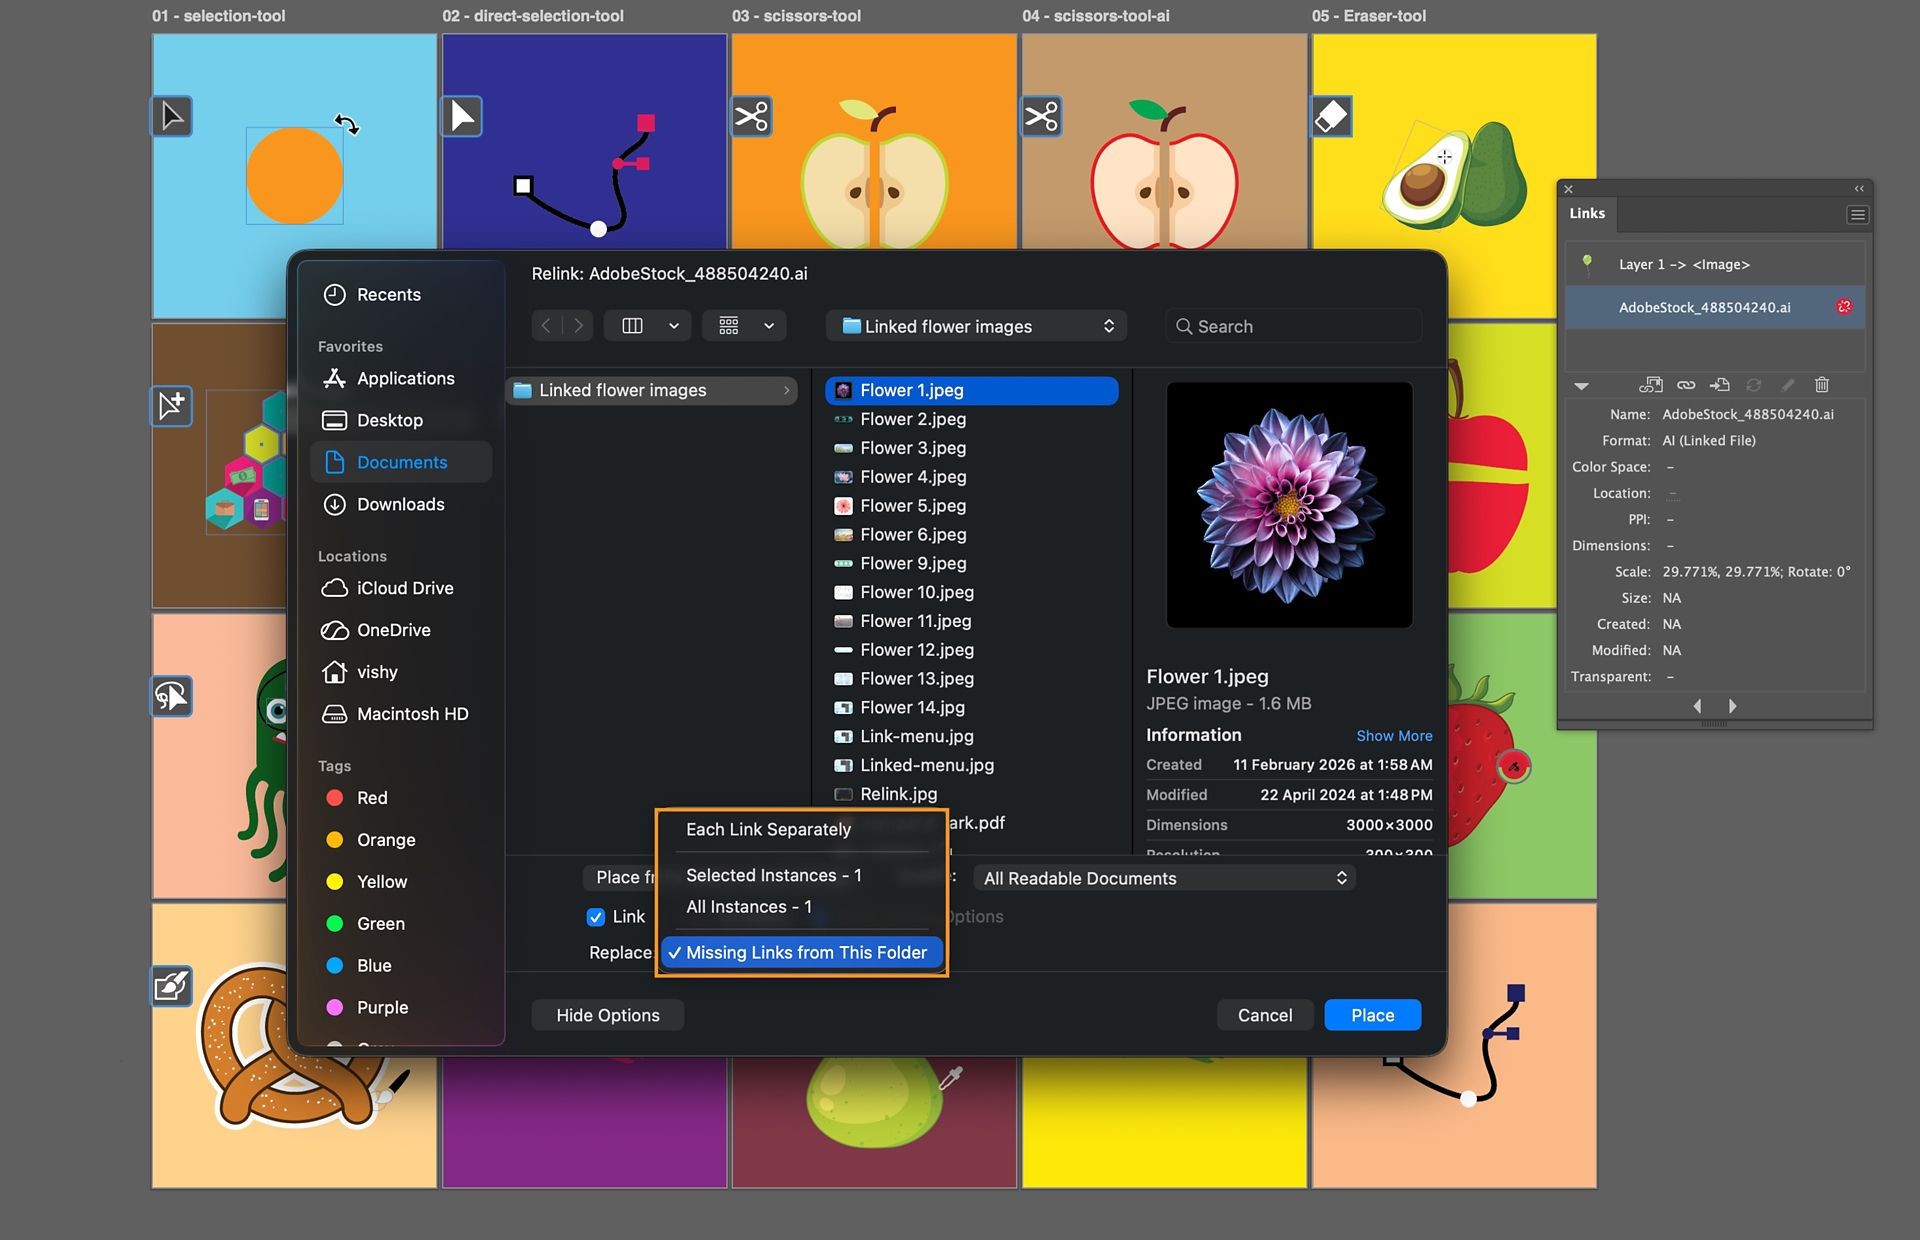Select Link-menu.jpg file
1920x1240 pixels.
(972, 737)
